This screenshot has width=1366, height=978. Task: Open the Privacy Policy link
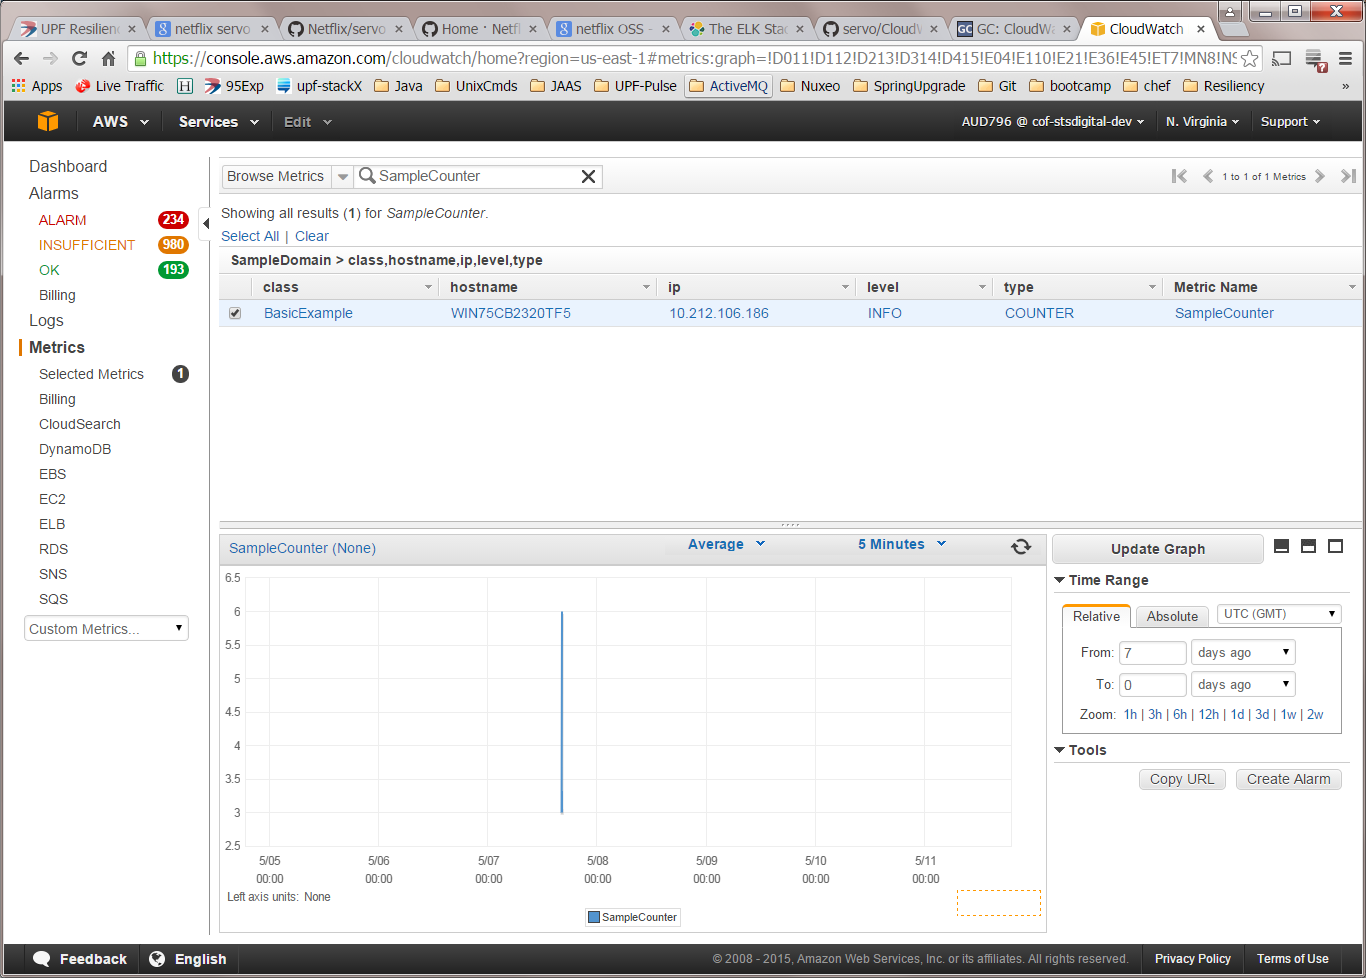tap(1193, 959)
